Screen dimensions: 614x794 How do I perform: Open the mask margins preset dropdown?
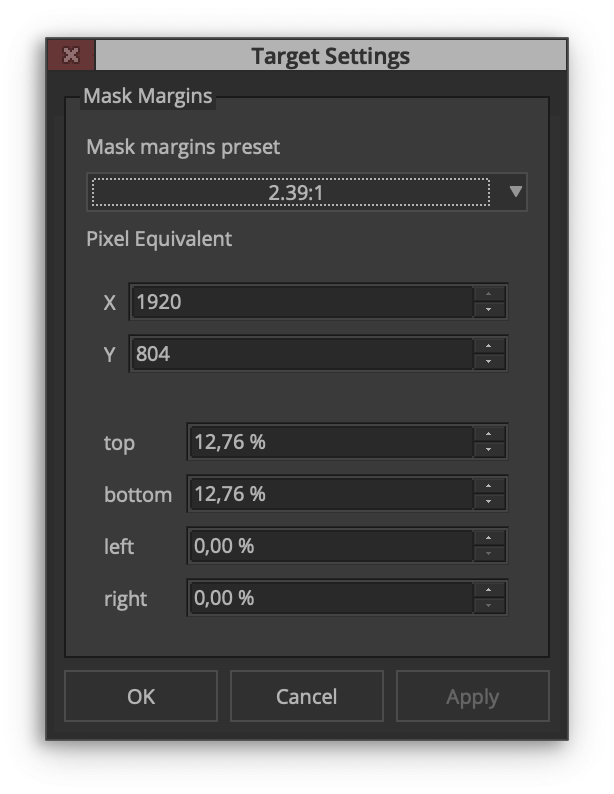290,192
